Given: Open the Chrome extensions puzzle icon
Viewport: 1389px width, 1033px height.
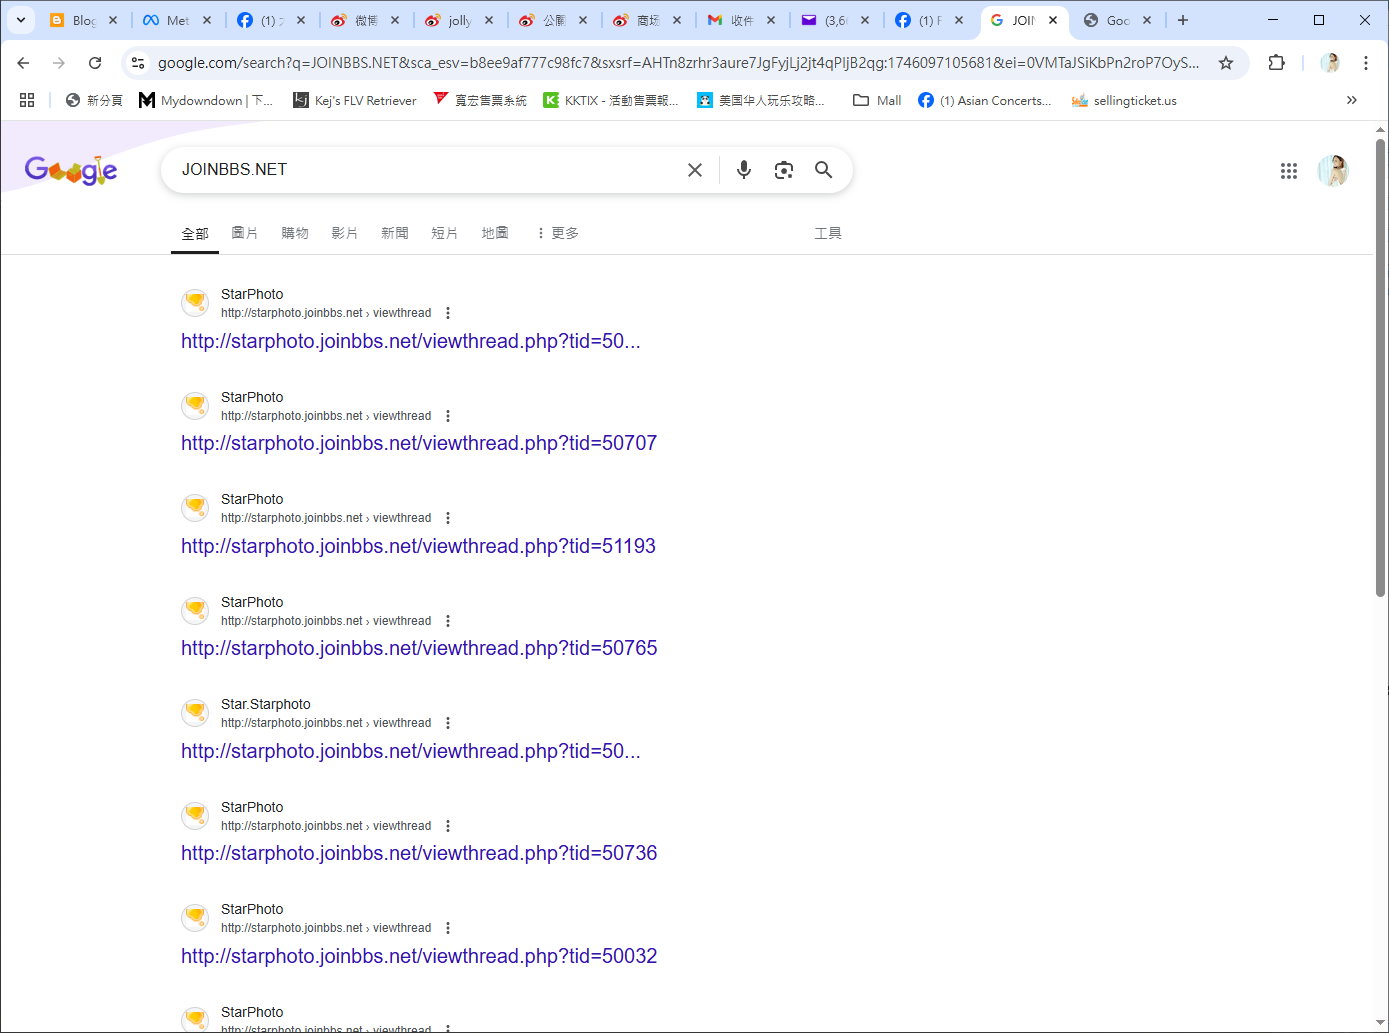Looking at the screenshot, I should coord(1276,63).
